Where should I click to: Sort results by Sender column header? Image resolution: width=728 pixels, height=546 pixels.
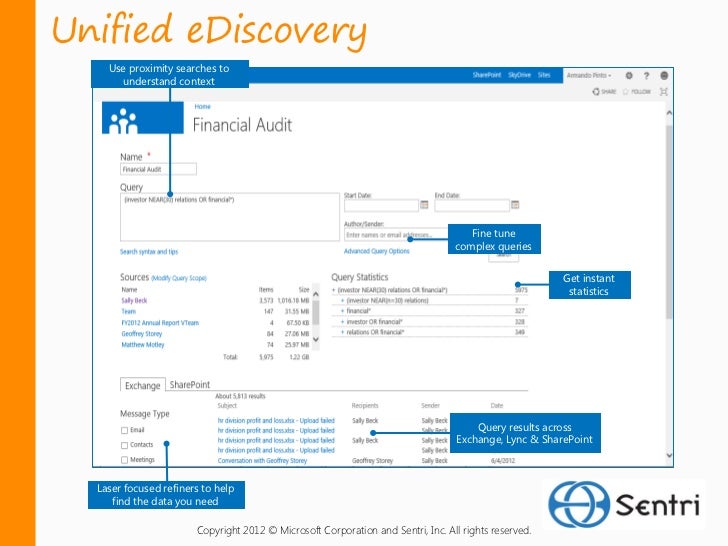pos(430,405)
